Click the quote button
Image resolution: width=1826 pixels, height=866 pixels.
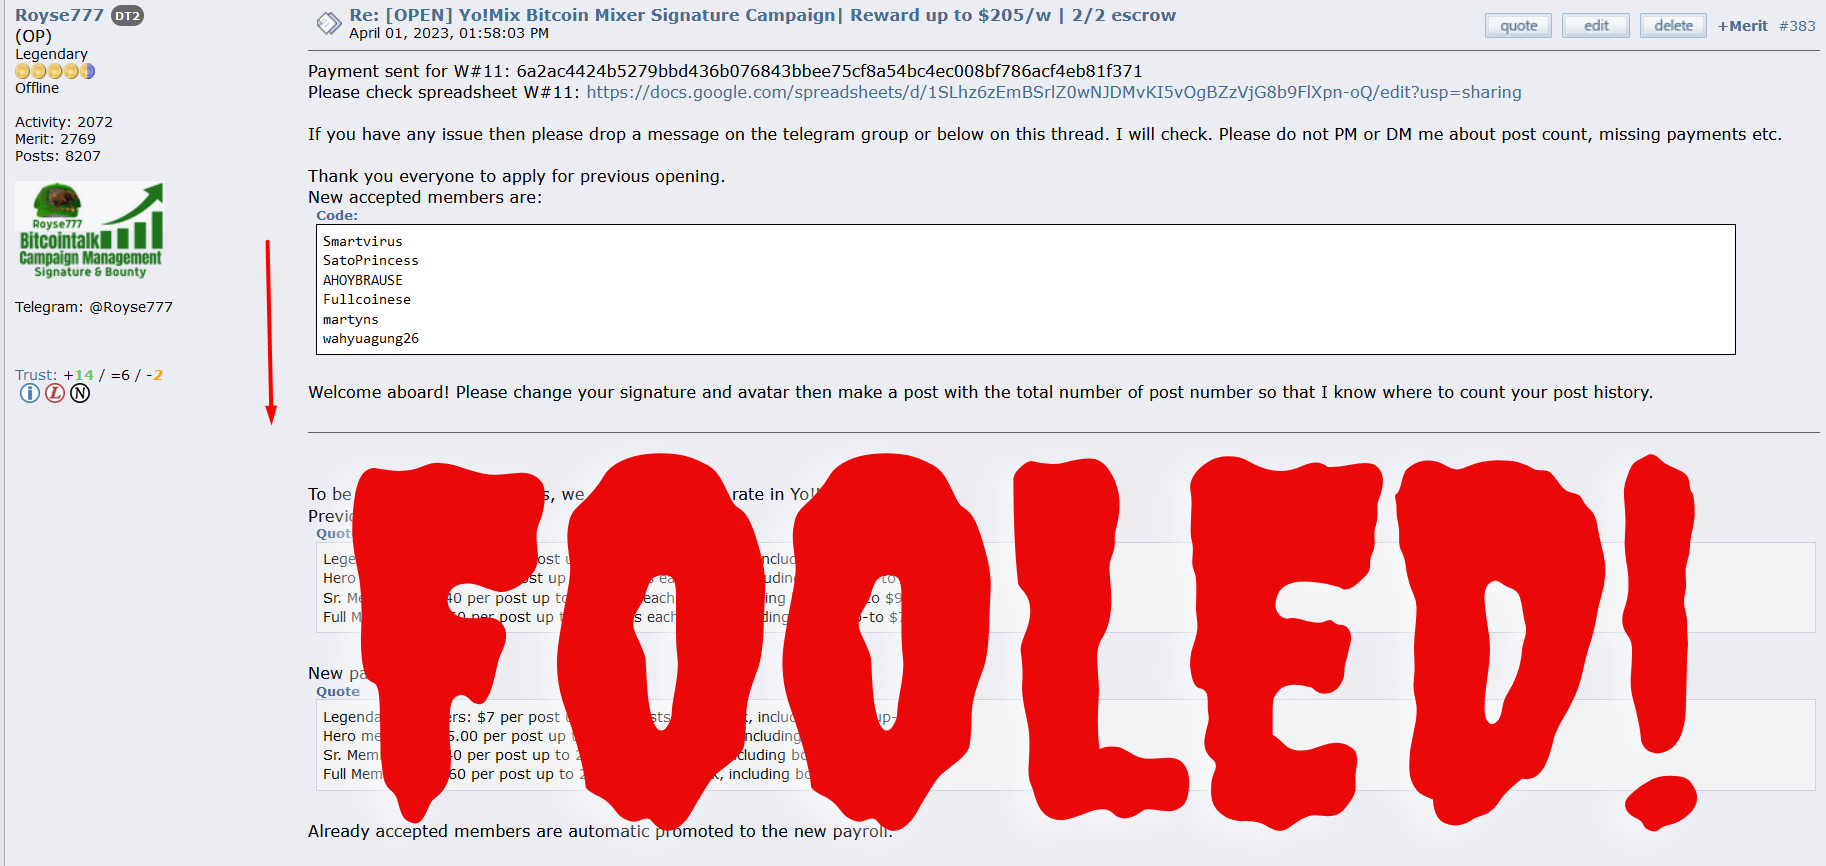click(x=1518, y=26)
